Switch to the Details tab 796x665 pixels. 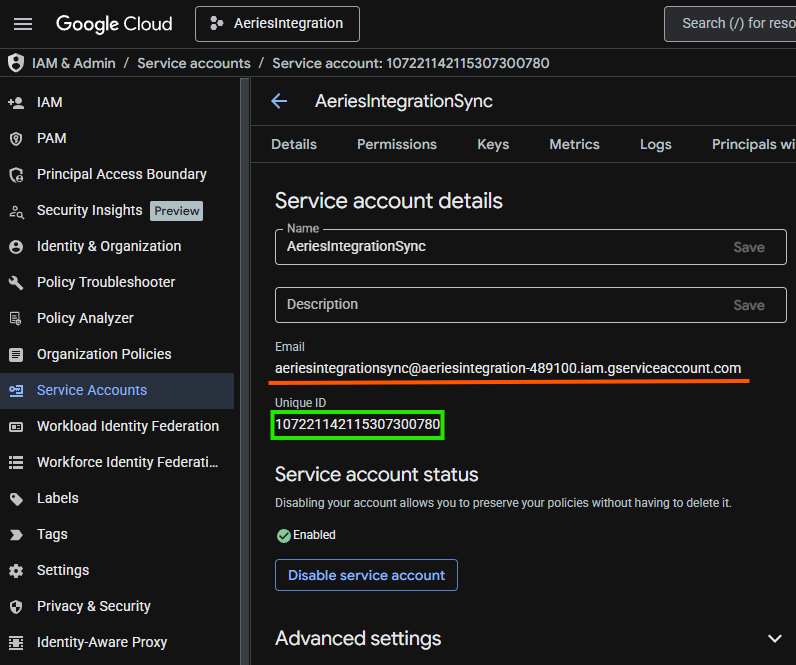tap(294, 145)
